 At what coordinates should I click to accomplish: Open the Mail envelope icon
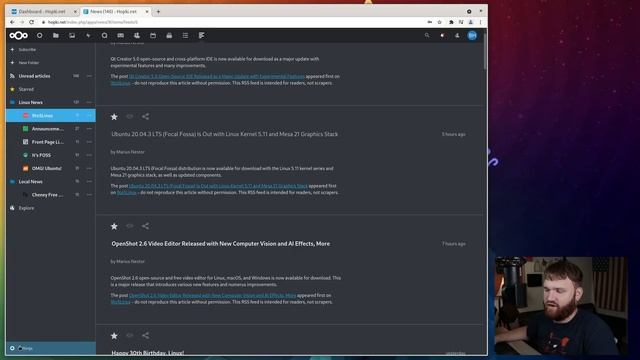[x=120, y=36]
